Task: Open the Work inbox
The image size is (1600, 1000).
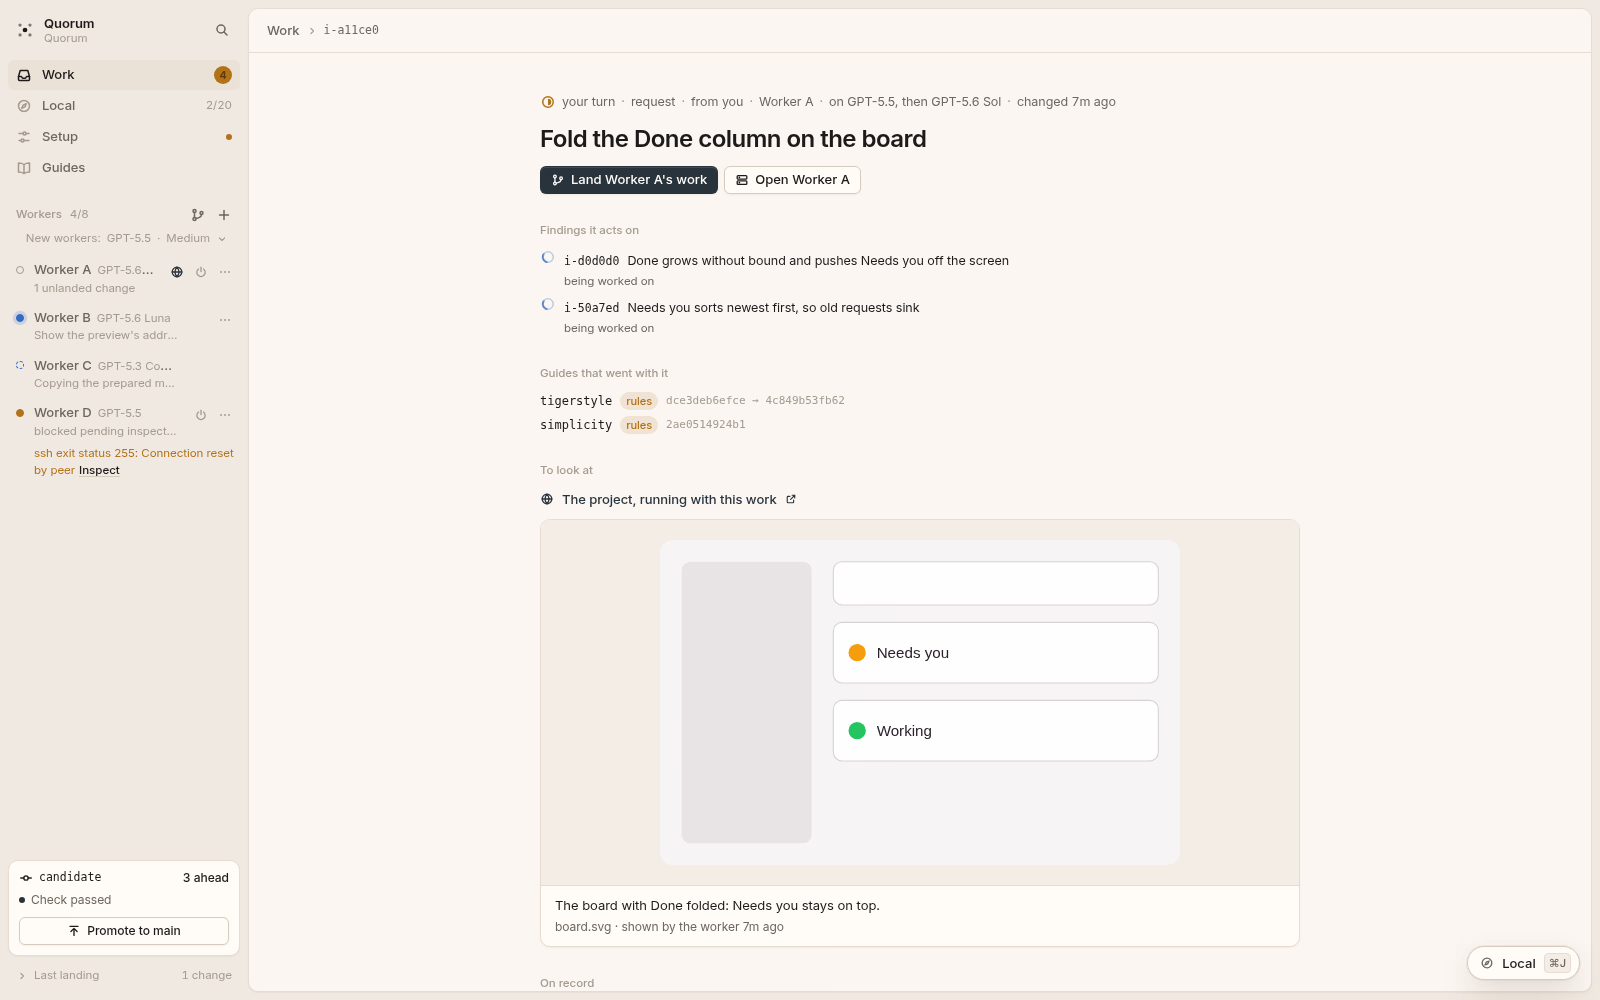Action: pyautogui.click(x=124, y=75)
